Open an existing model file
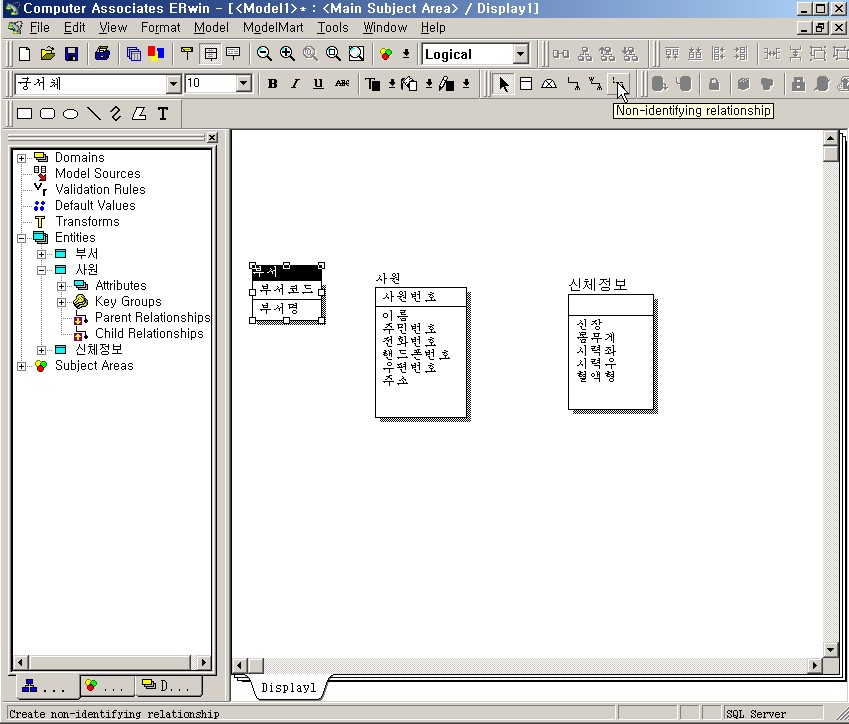Image resolution: width=849 pixels, height=724 pixels. (48, 54)
